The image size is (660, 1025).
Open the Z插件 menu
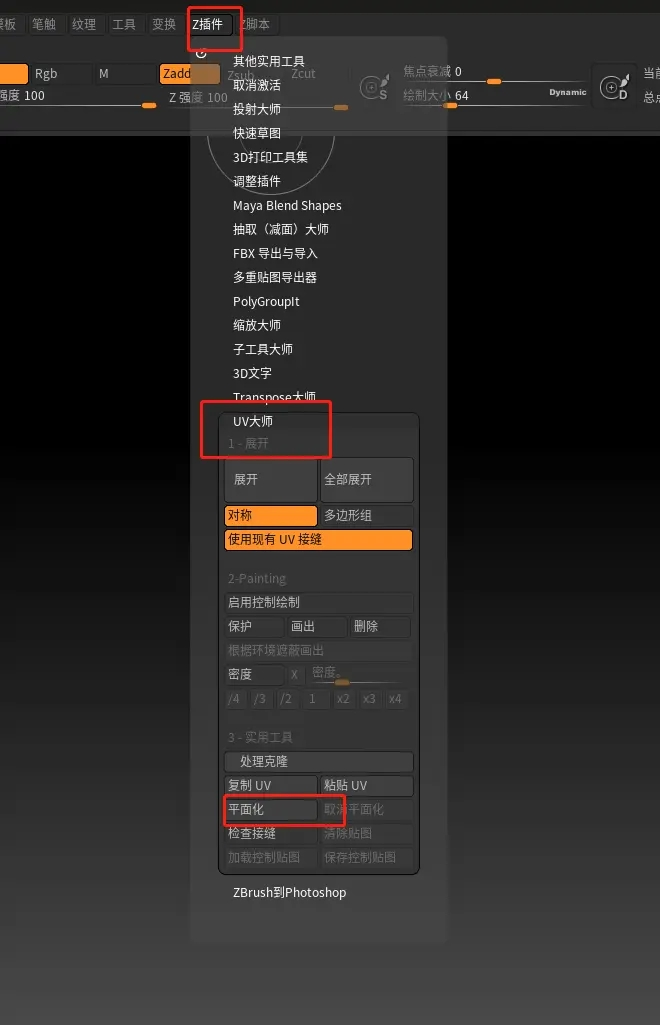pyautogui.click(x=208, y=24)
